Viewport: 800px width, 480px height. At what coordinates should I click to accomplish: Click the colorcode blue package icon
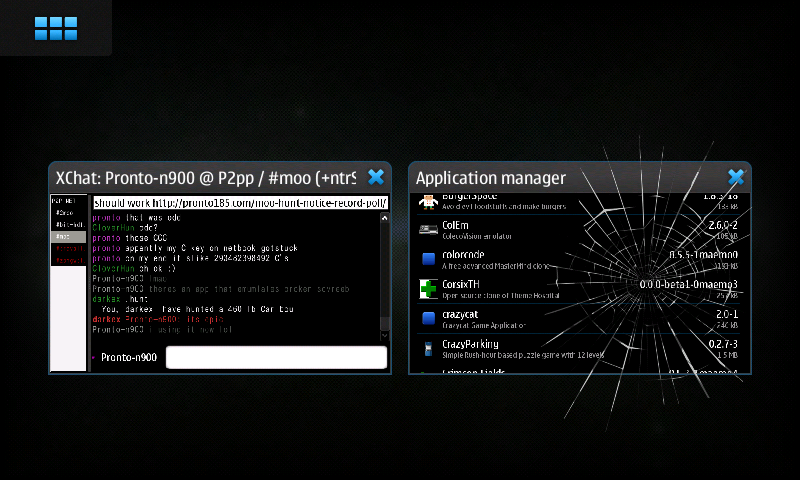[428, 260]
